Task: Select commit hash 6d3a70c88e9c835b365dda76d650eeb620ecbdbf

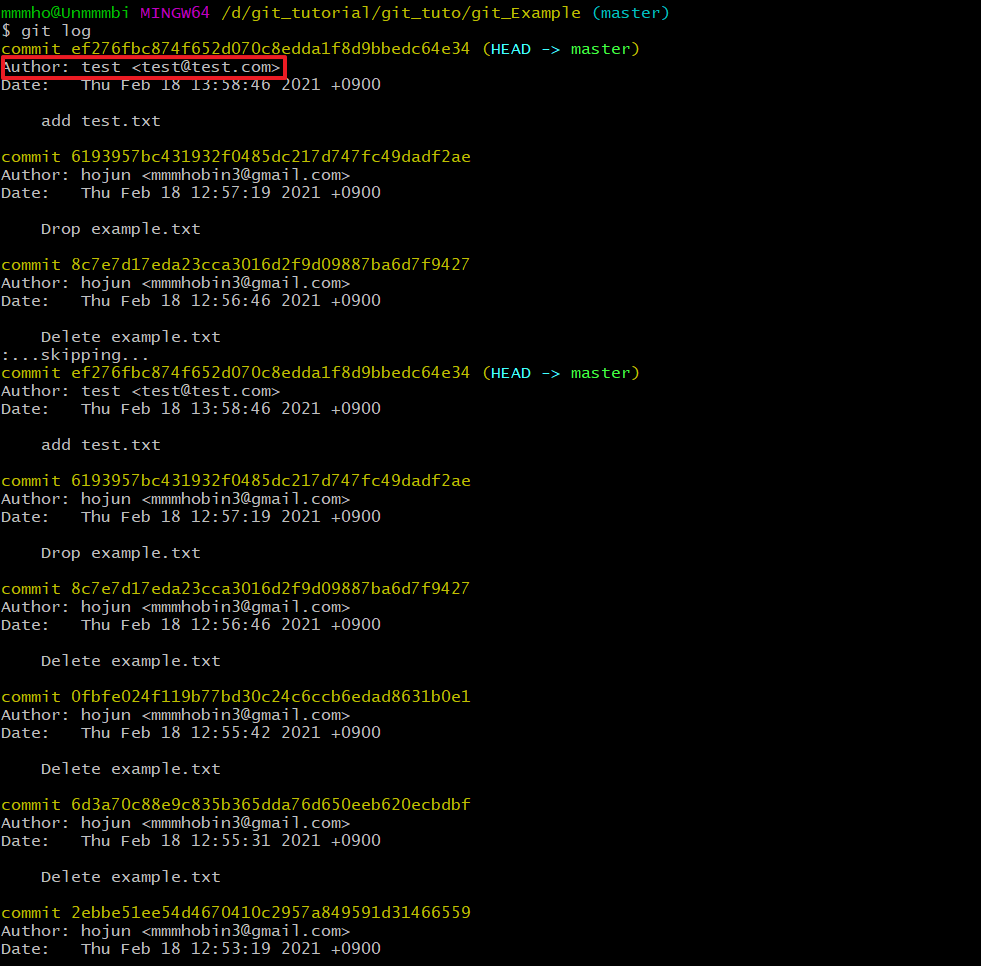Action: (x=270, y=805)
